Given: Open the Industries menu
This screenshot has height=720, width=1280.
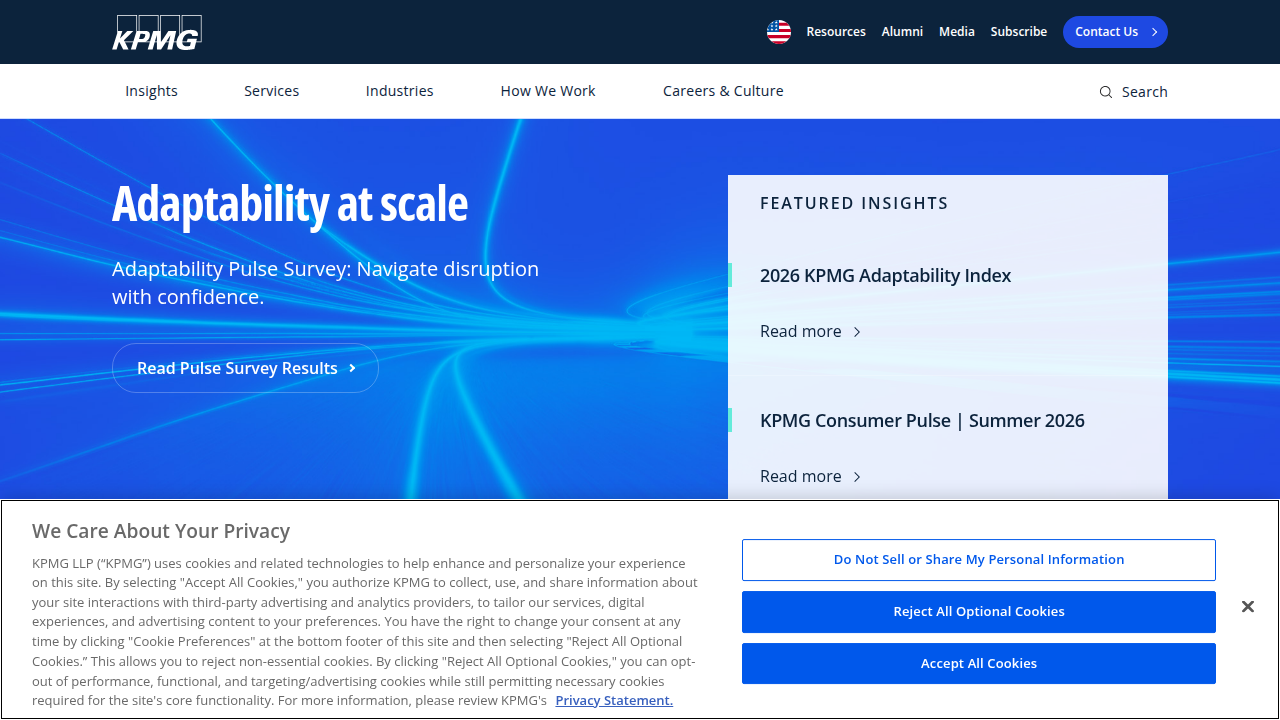Looking at the screenshot, I should [x=400, y=91].
